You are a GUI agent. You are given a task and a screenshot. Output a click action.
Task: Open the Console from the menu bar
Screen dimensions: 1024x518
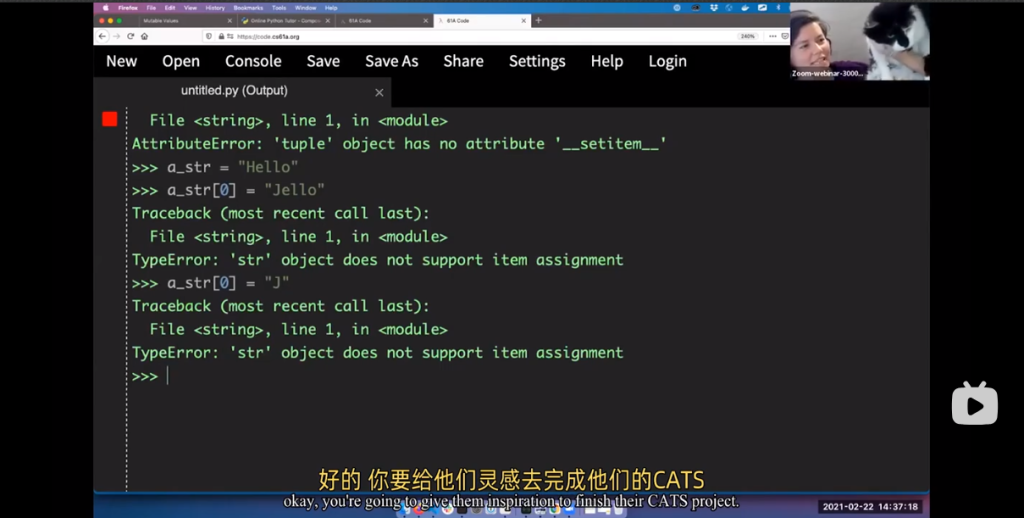[x=253, y=61]
